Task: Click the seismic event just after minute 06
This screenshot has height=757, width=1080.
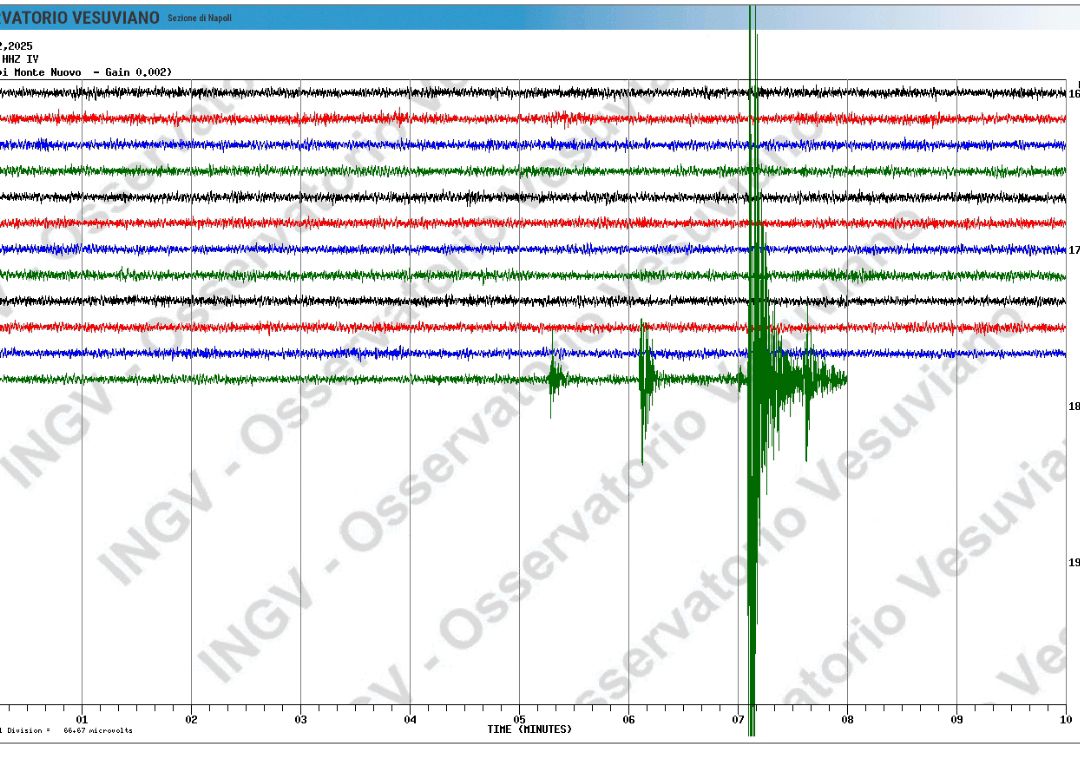Action: 645,375
